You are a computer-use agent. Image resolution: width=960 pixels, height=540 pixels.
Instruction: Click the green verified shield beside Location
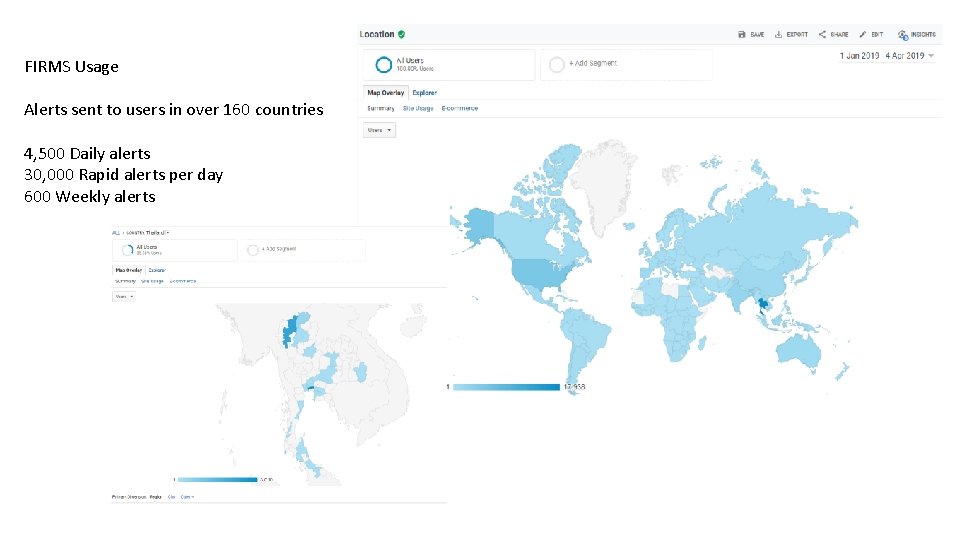tap(401, 34)
